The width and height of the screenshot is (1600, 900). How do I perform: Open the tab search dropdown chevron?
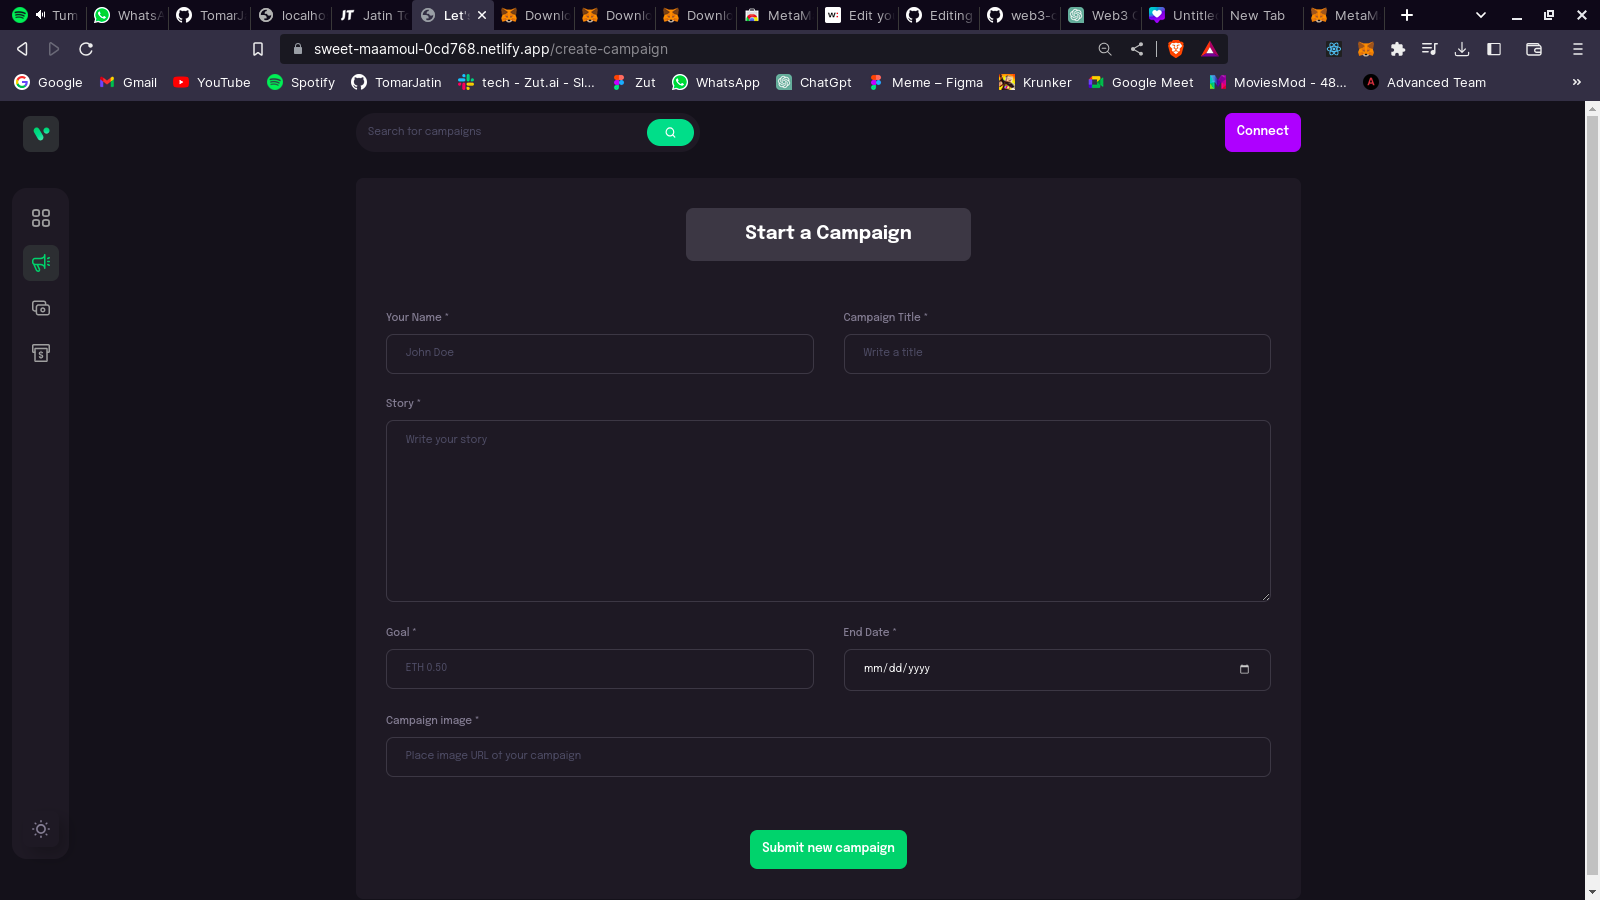1479,15
